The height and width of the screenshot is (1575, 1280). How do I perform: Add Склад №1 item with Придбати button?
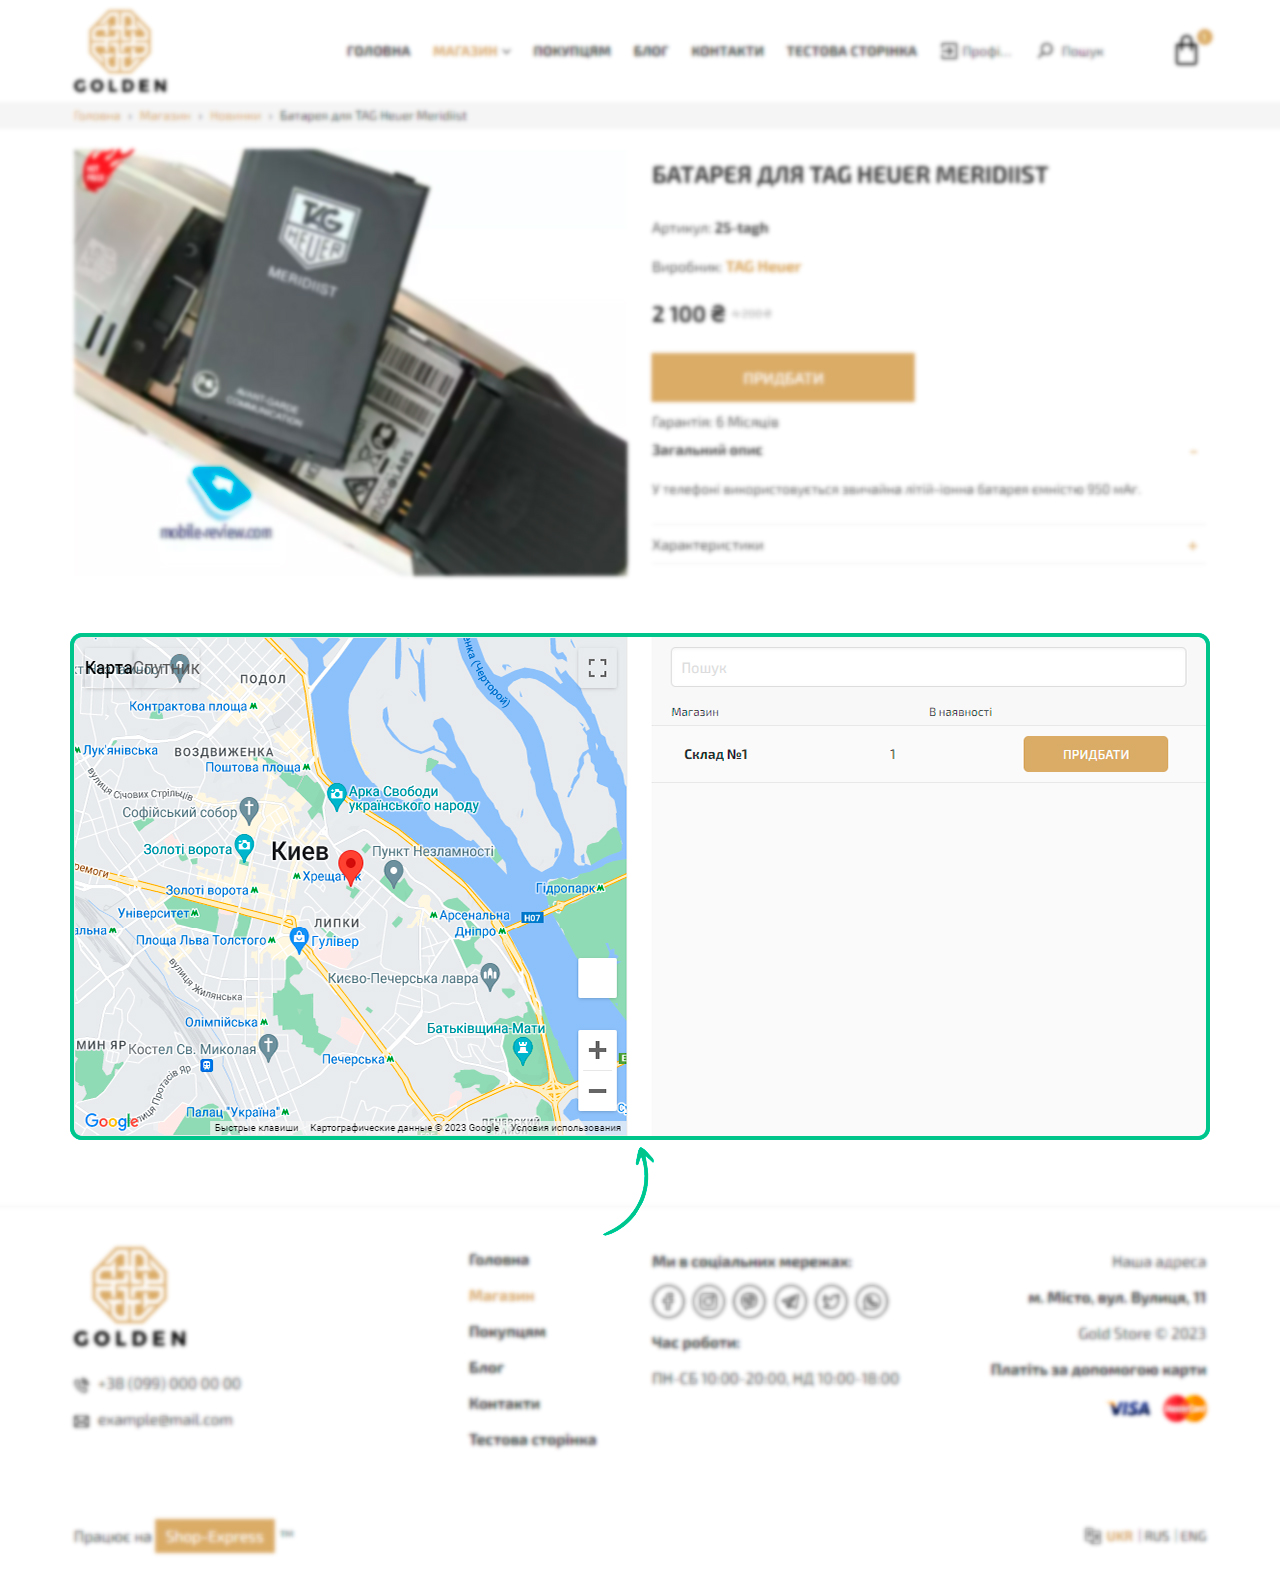pos(1095,754)
